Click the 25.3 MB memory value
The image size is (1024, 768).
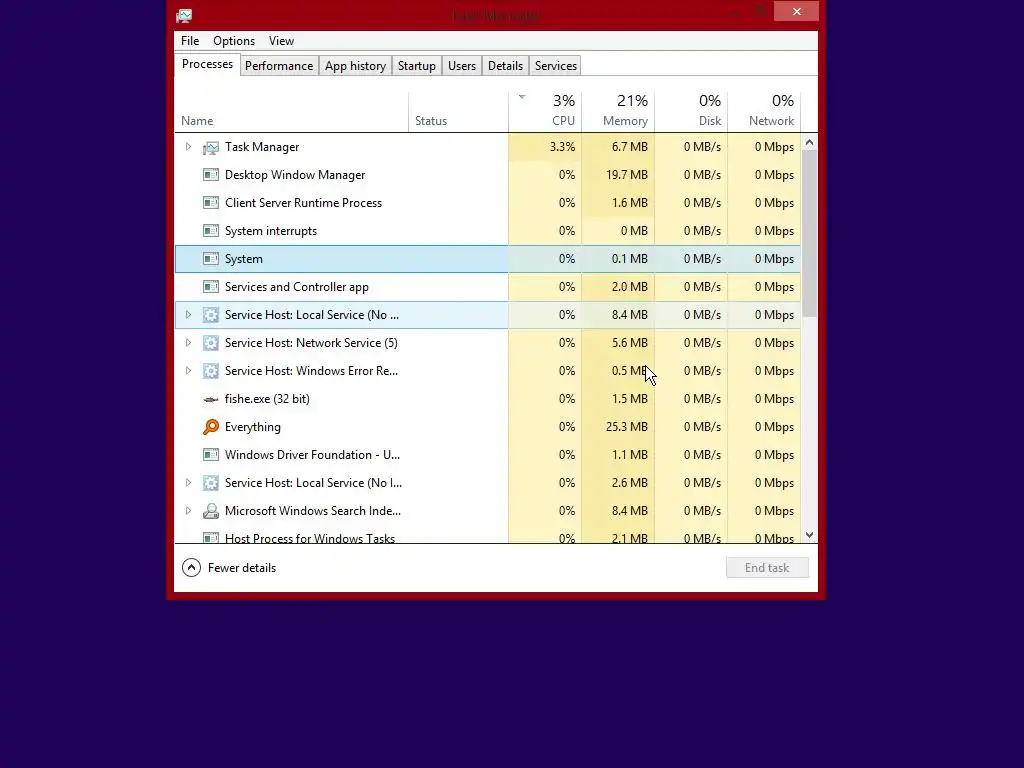tap(627, 427)
